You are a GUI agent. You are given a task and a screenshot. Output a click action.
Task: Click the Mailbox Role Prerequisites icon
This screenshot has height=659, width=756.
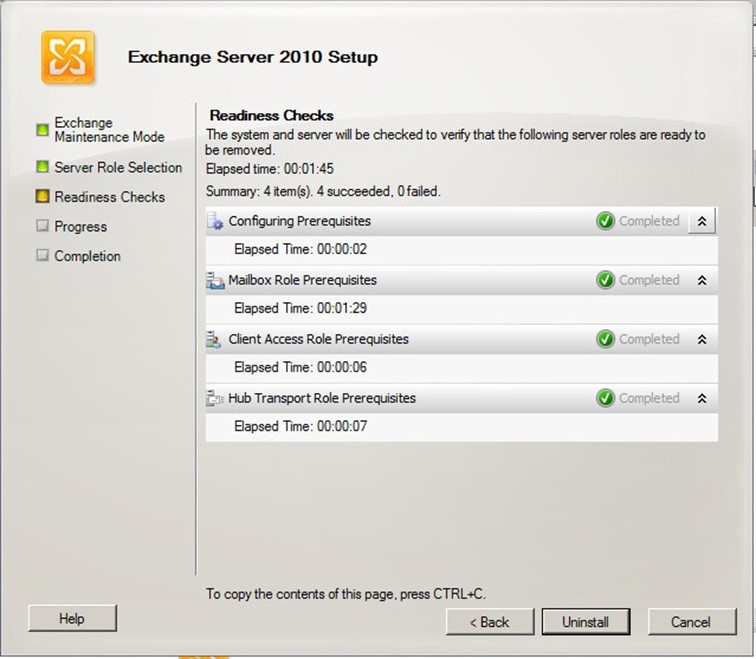pos(215,281)
